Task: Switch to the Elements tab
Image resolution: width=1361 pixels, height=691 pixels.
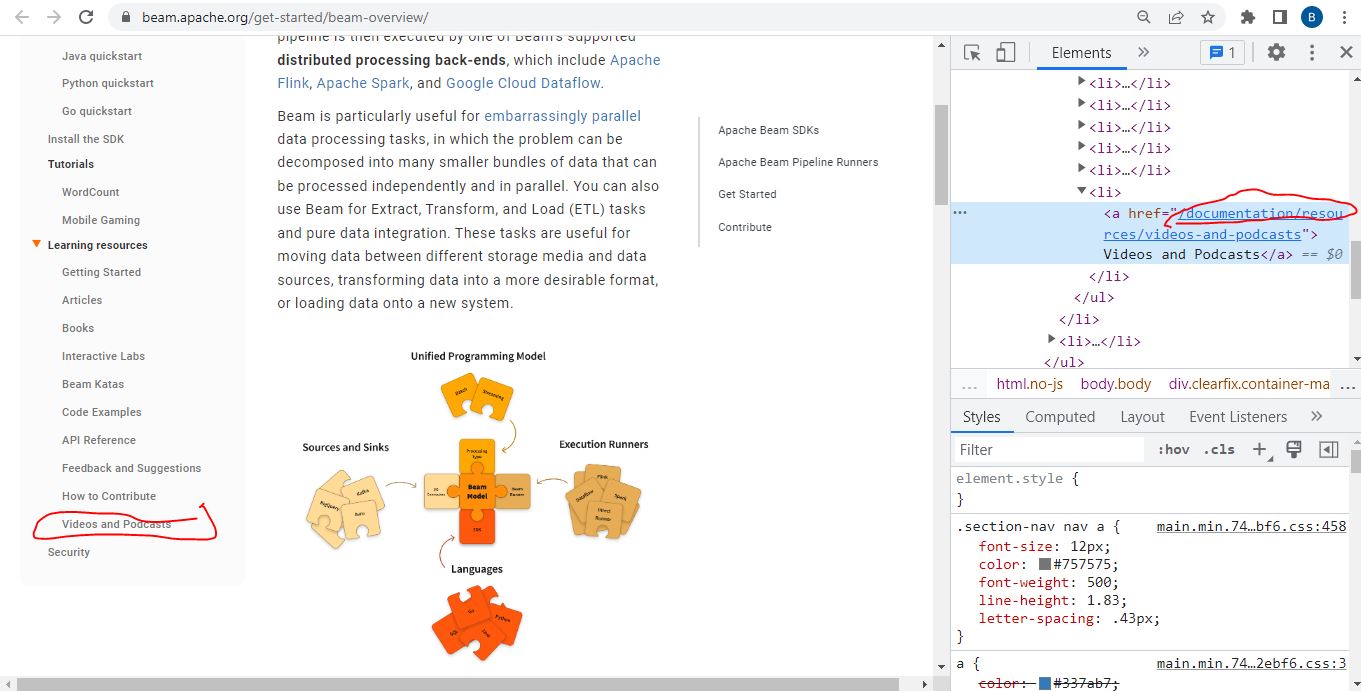Action: (1081, 53)
